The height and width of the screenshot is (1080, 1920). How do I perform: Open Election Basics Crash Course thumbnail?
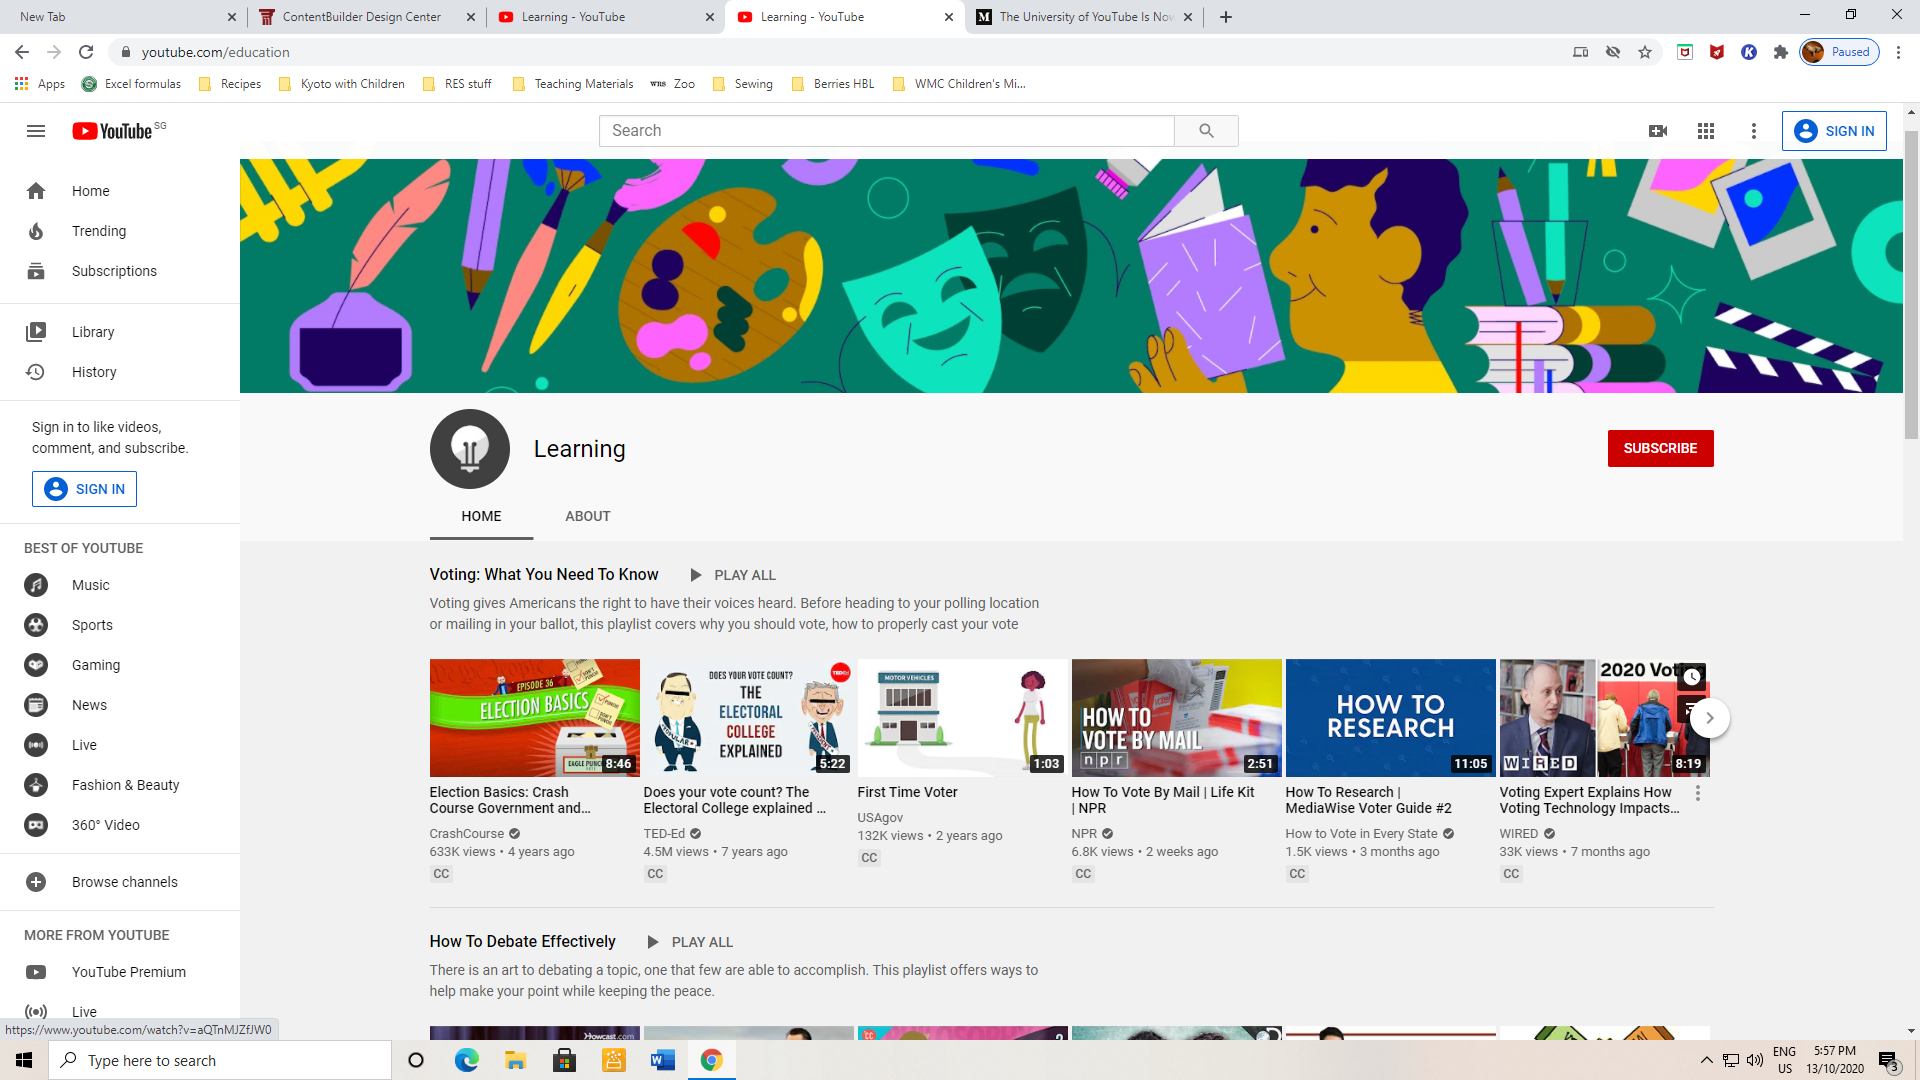pos(534,718)
